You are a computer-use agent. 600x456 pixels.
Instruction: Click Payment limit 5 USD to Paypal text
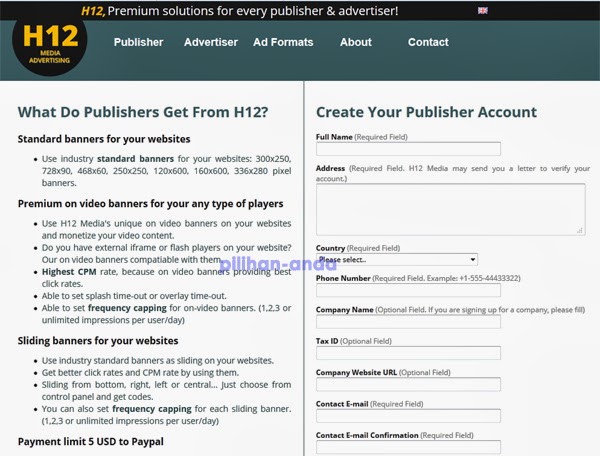(91, 441)
